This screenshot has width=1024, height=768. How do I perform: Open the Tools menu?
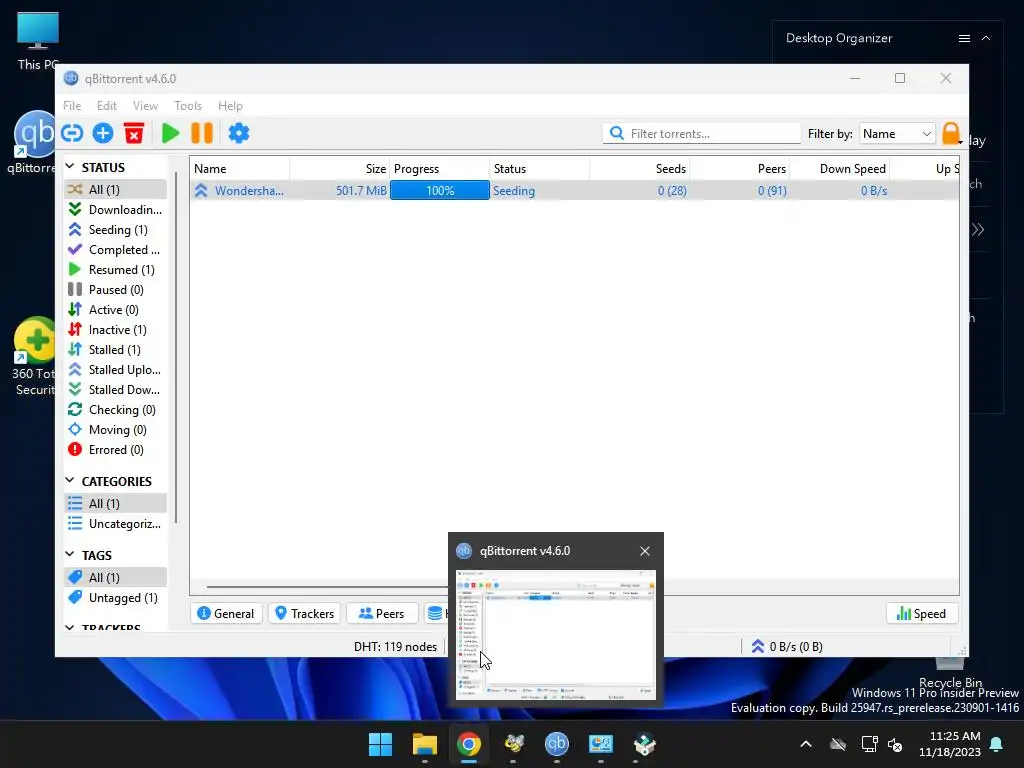pos(187,106)
